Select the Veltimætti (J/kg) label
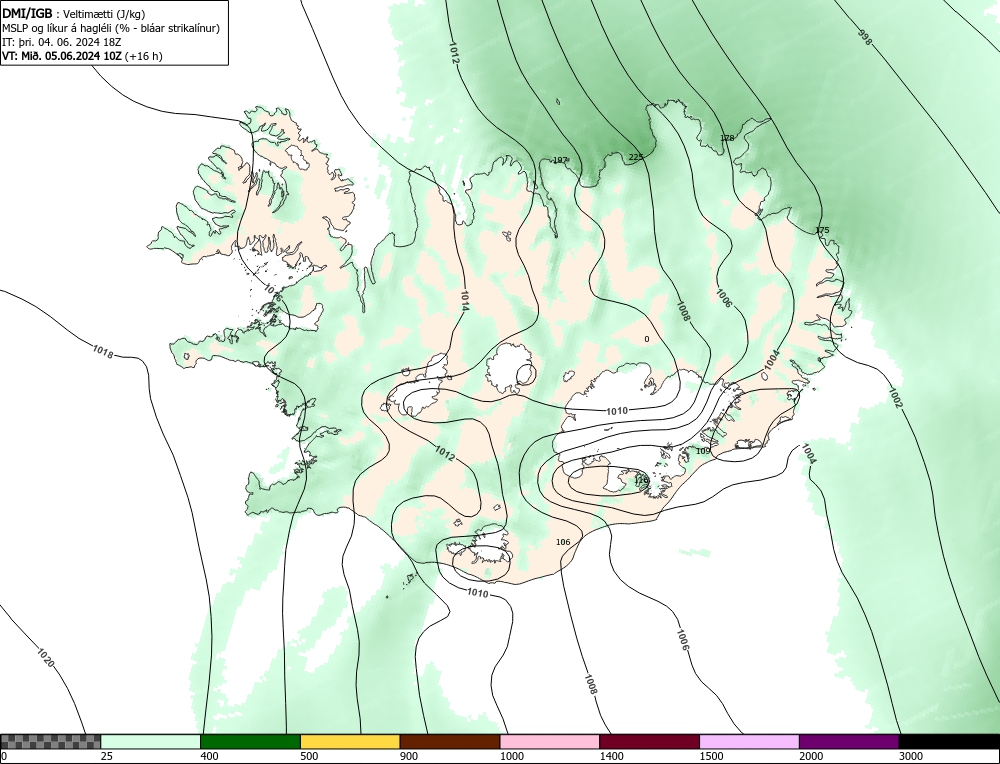Image resolution: width=1000 pixels, height=764 pixels. 104,13
